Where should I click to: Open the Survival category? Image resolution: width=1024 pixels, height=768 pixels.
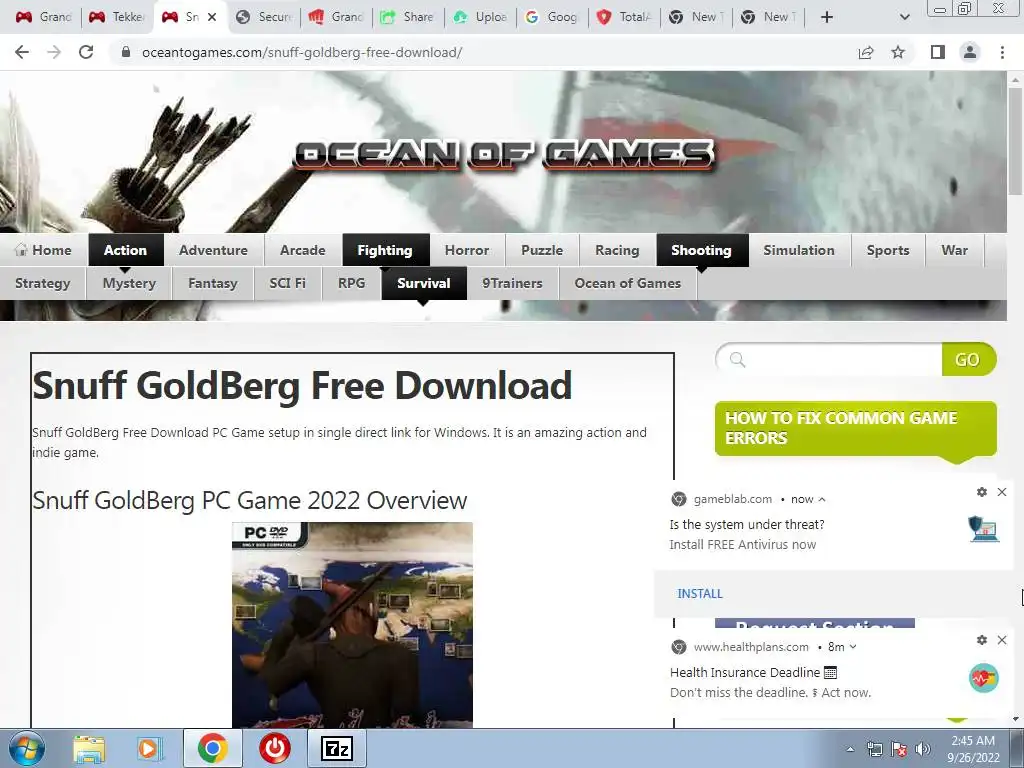click(424, 283)
